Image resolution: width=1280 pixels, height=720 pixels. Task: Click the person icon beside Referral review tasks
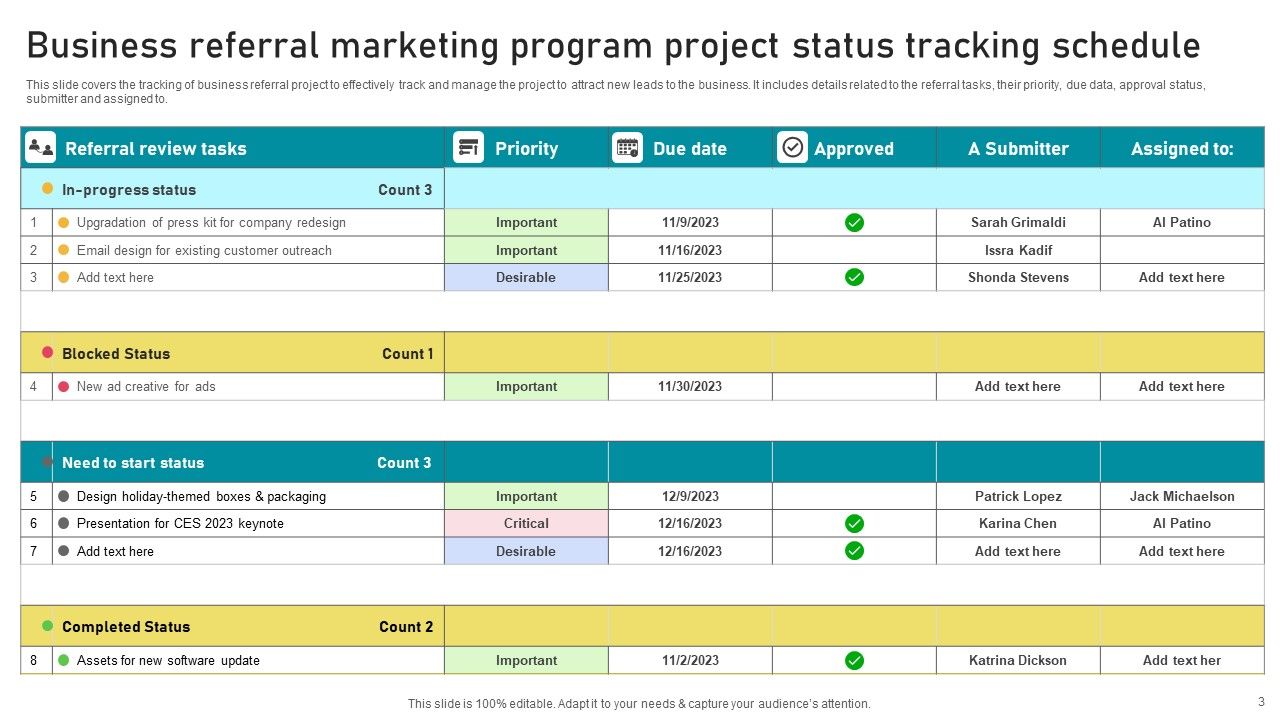[x=39, y=147]
